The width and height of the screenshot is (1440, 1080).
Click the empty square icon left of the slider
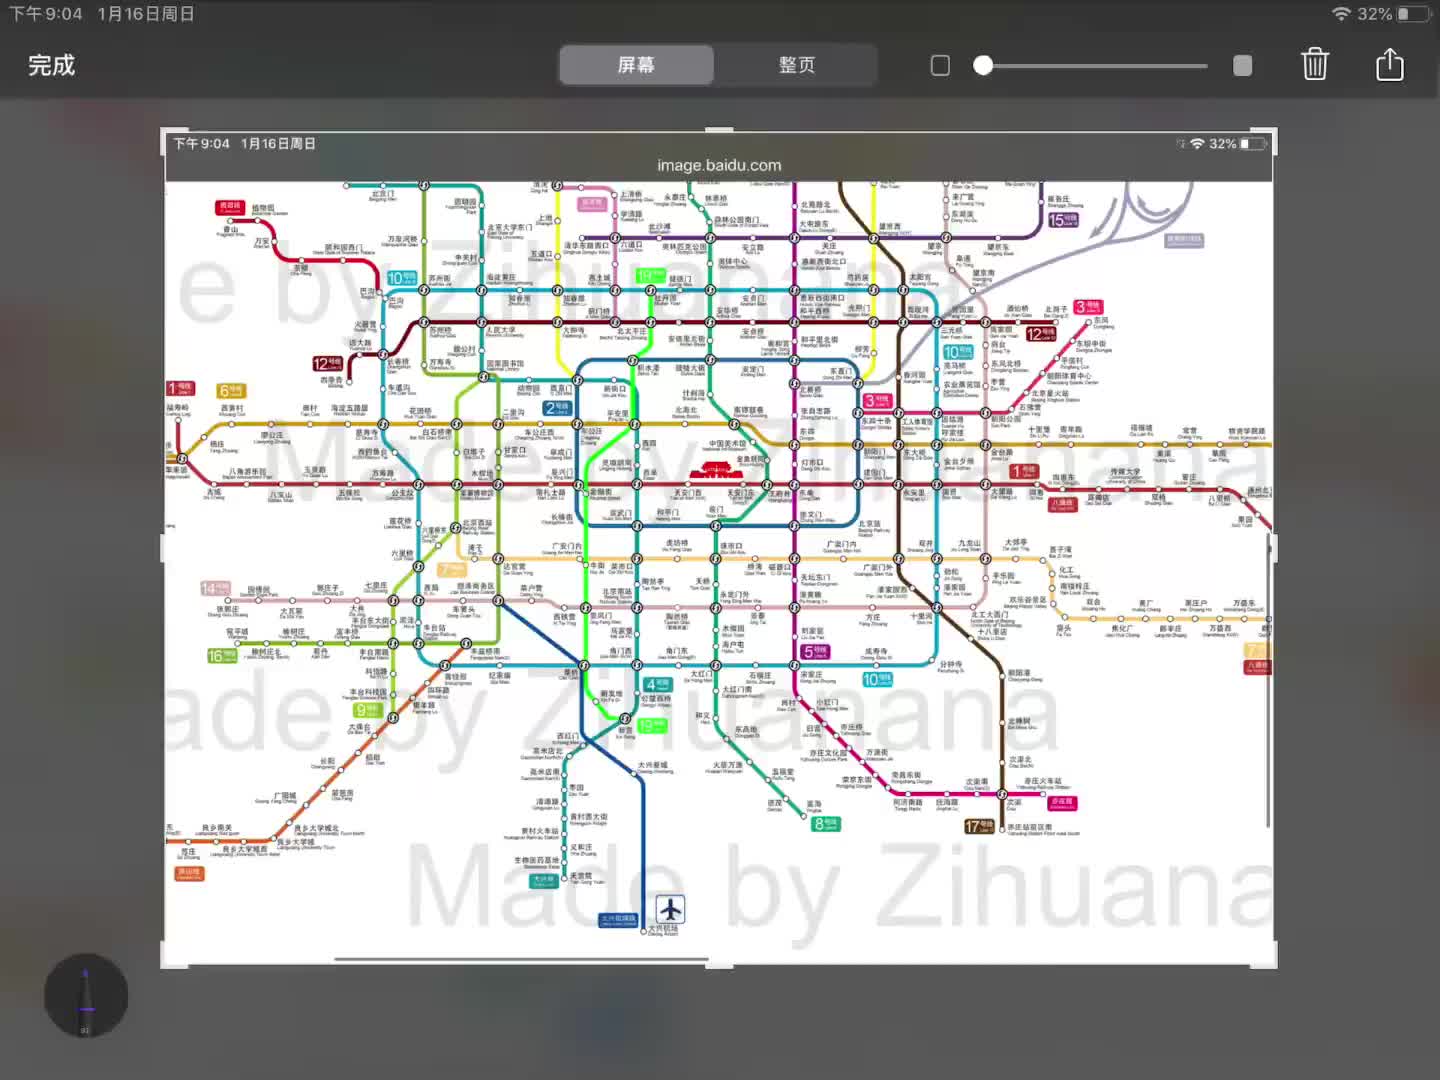click(x=940, y=65)
